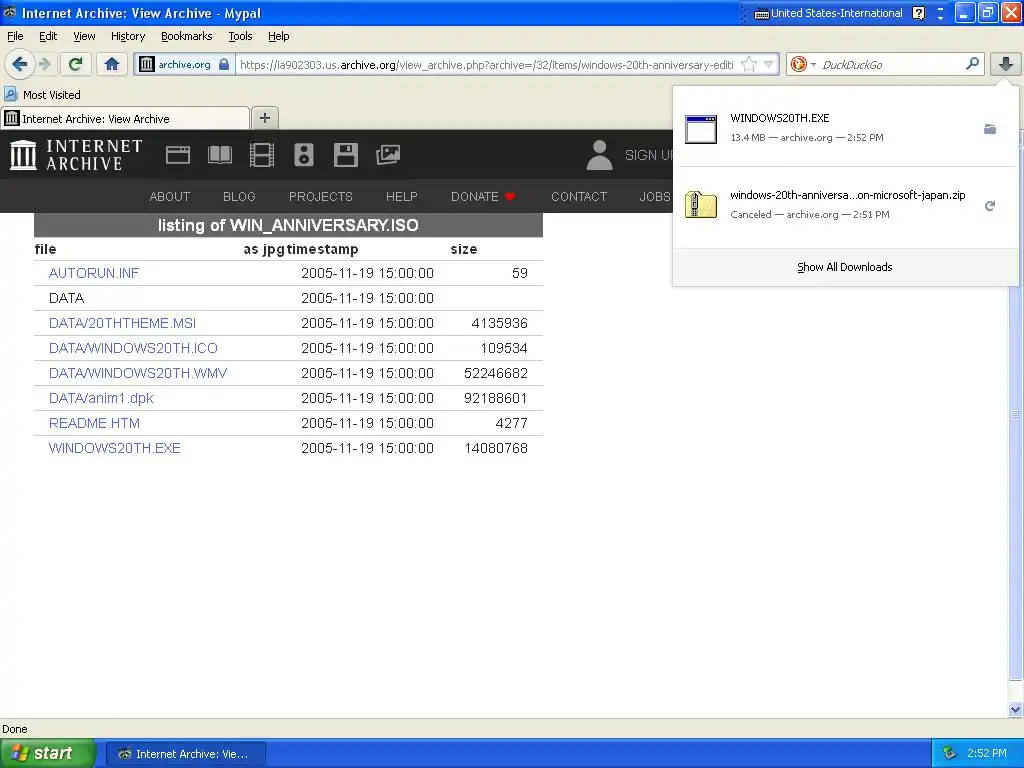Click the language bar help icon
Image resolution: width=1024 pixels, height=768 pixels.
[x=918, y=13]
